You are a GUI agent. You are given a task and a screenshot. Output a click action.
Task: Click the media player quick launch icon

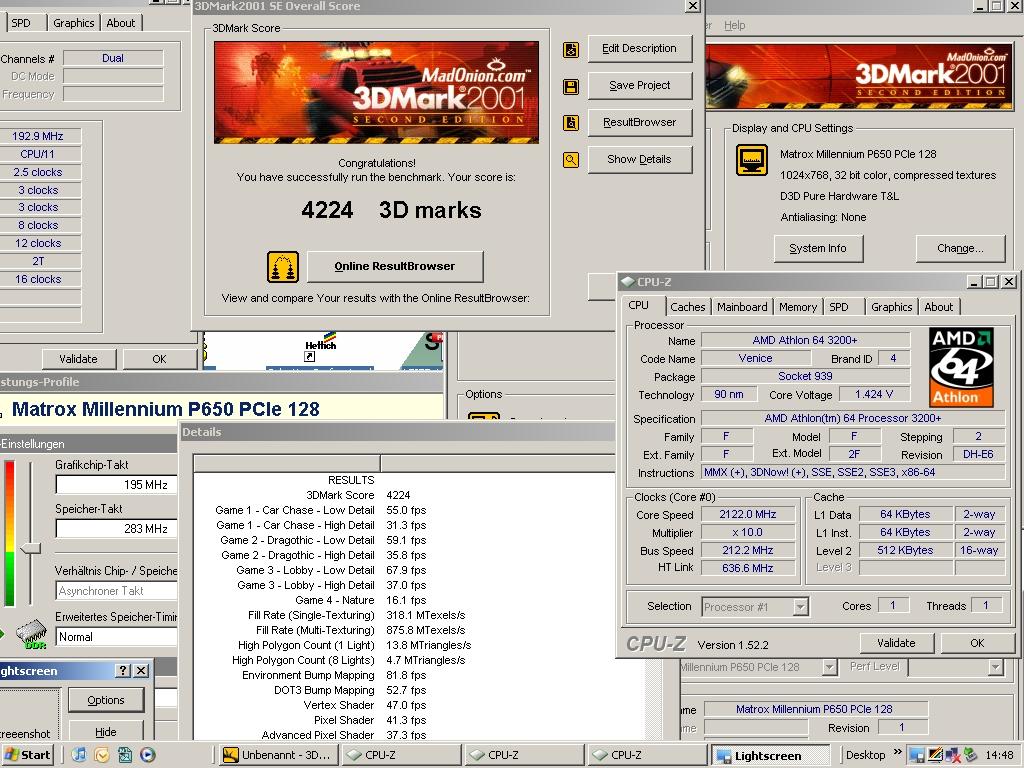tap(148, 755)
